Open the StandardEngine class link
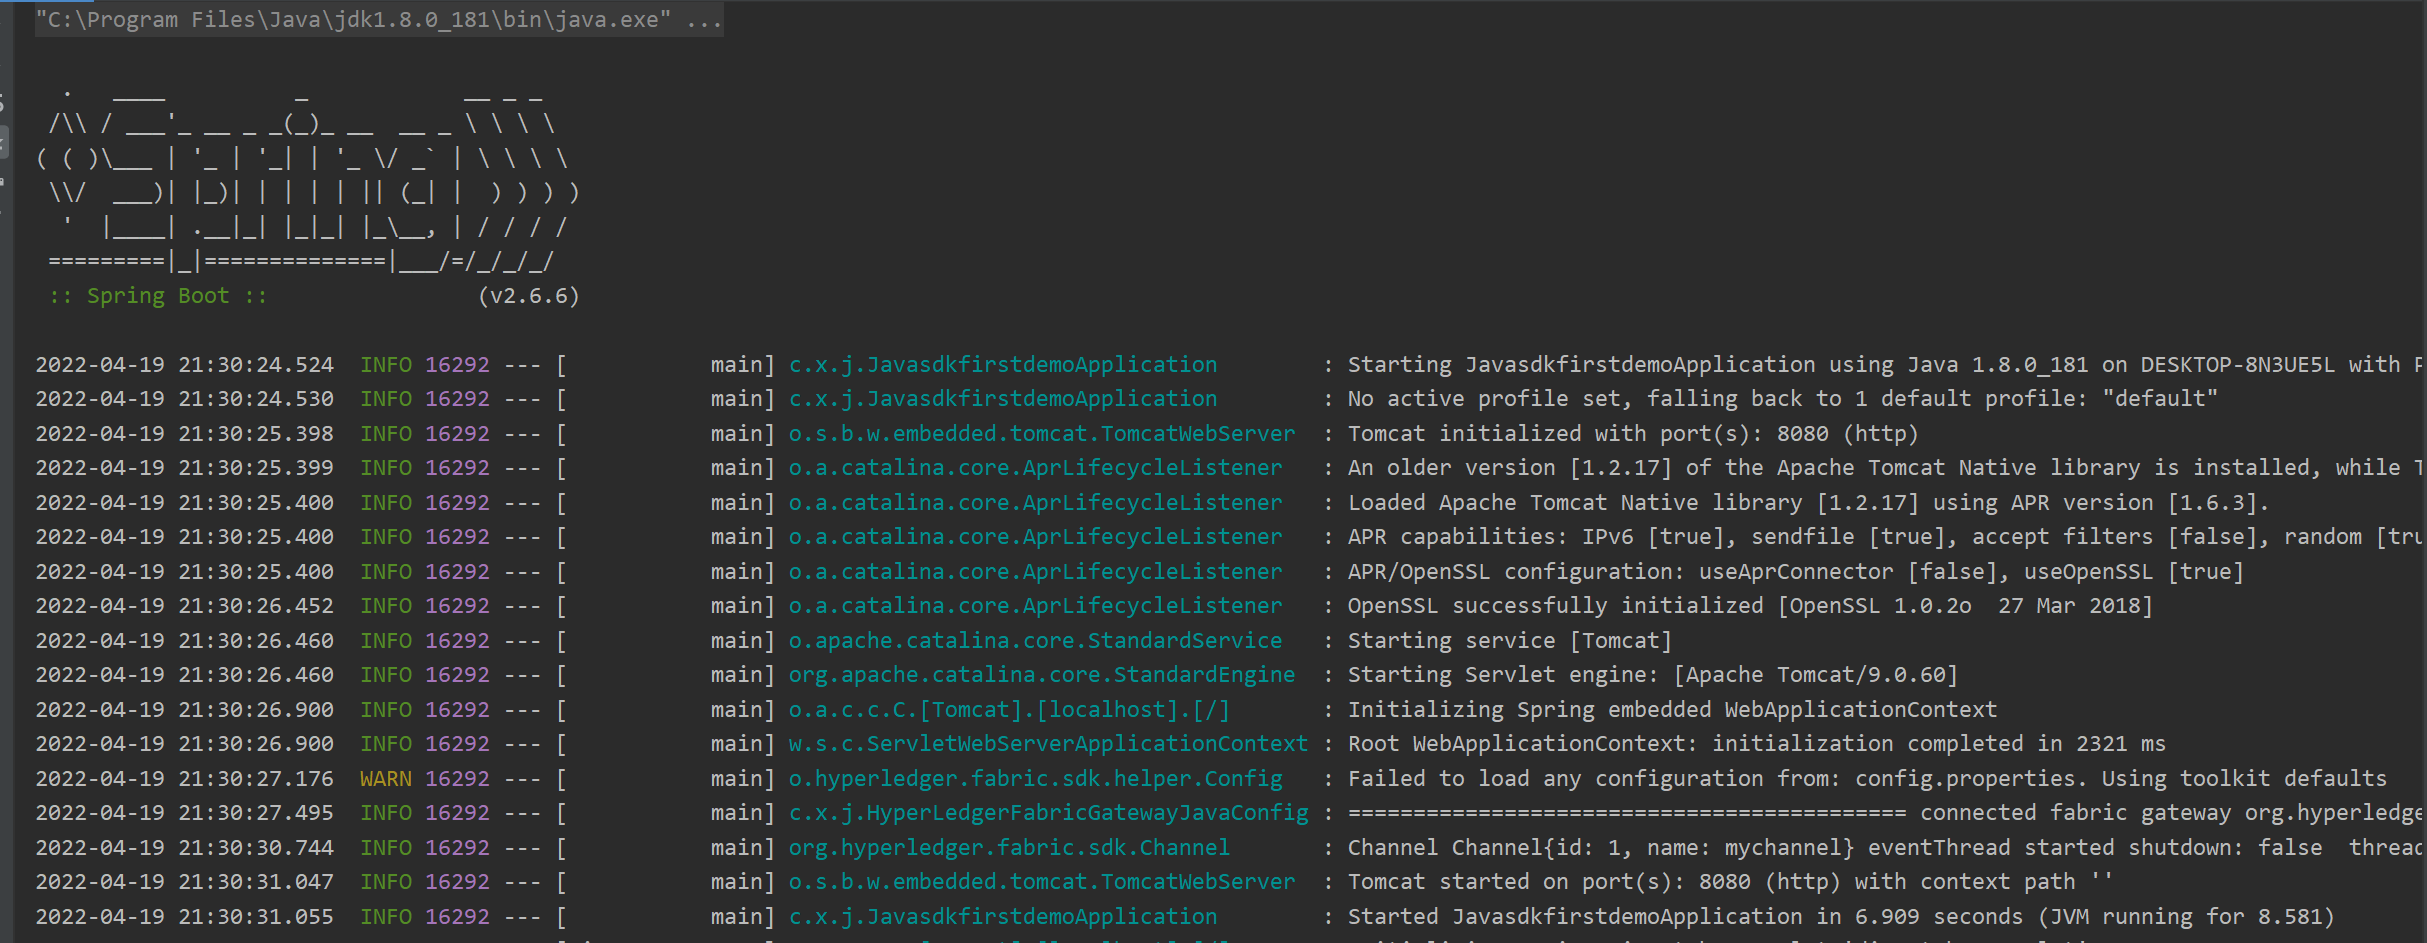Screen dimensions: 2427x943 [1042, 674]
